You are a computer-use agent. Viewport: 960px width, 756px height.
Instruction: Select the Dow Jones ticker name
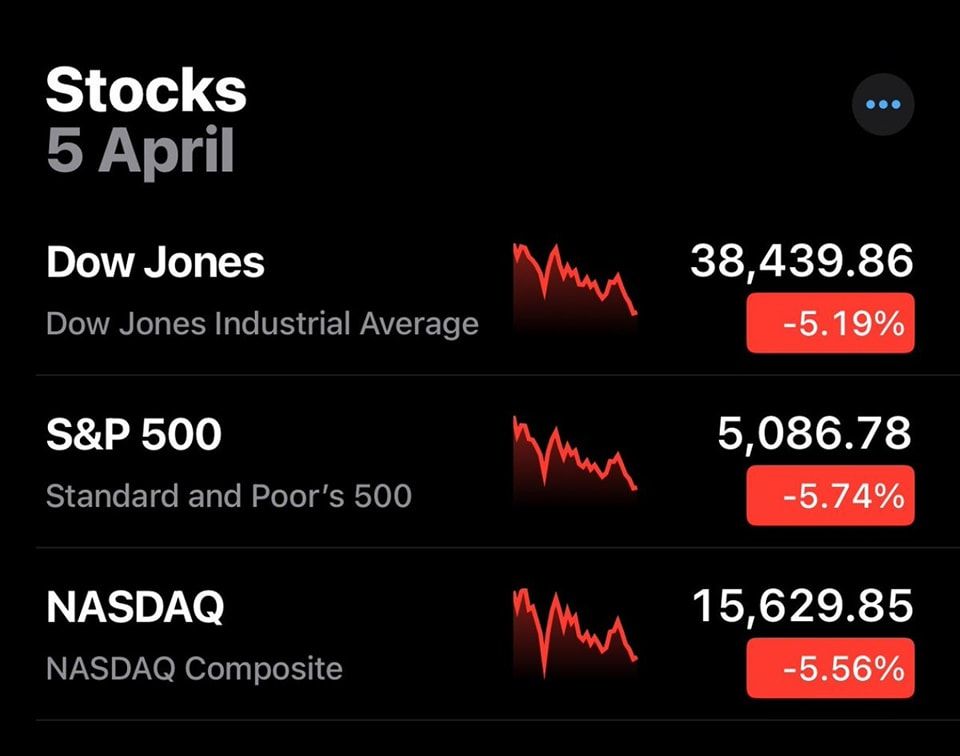coord(155,263)
